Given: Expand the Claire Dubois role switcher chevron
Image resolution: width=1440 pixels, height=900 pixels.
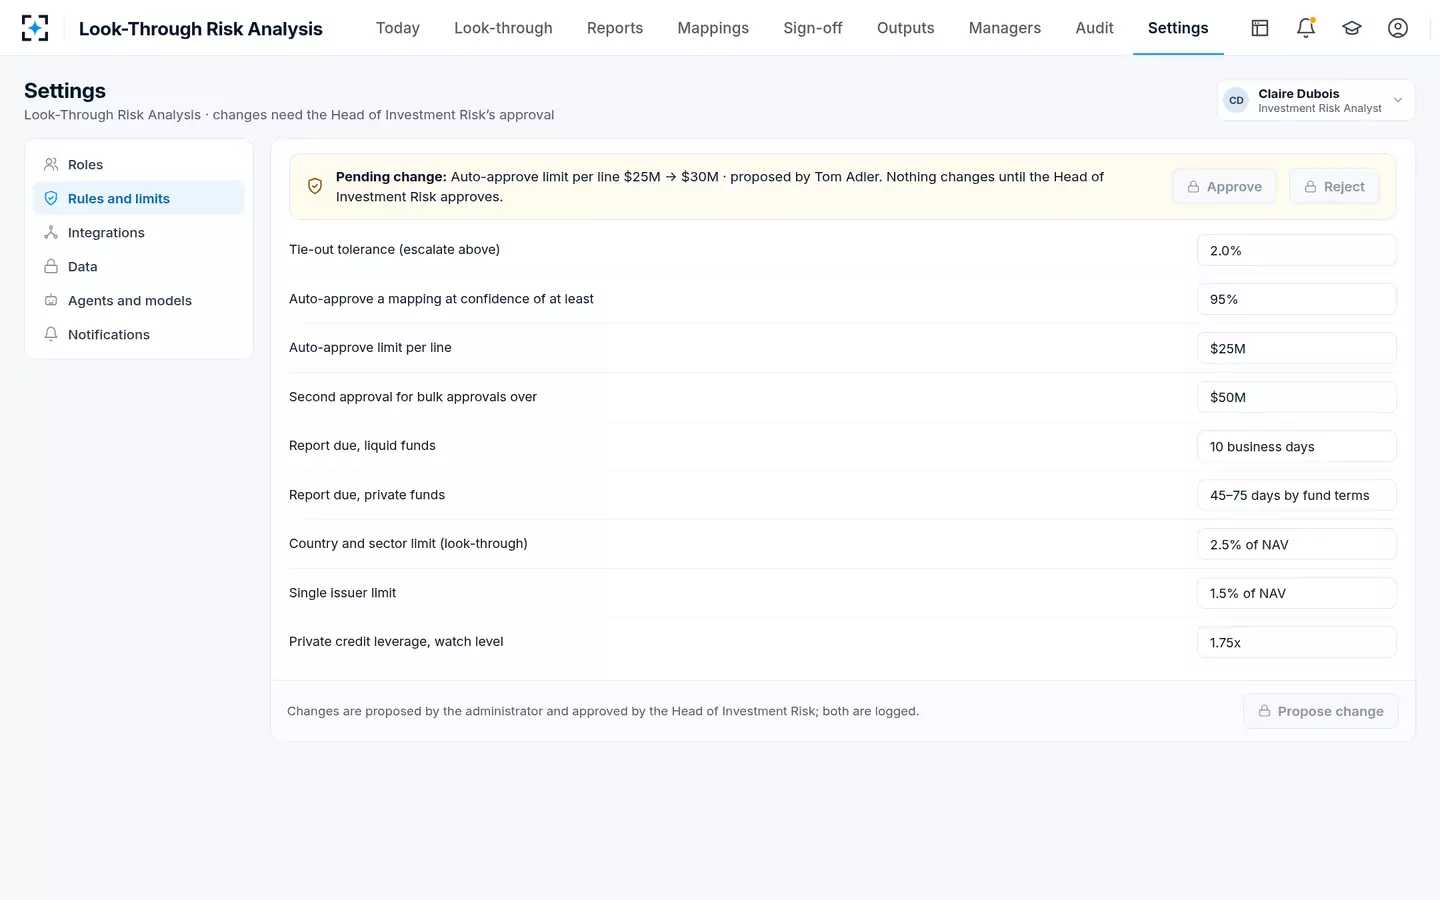Looking at the screenshot, I should pyautogui.click(x=1398, y=100).
